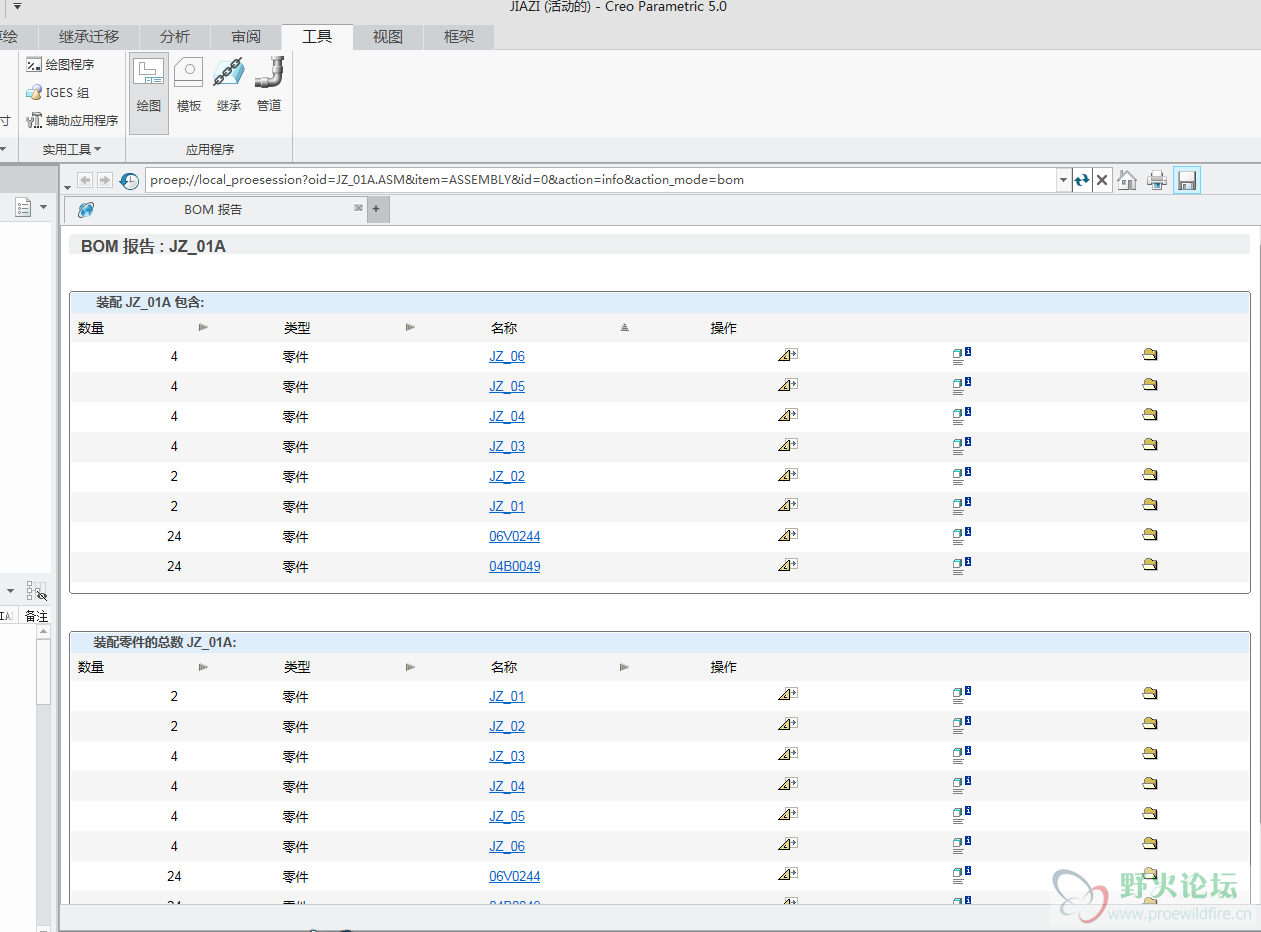The width and height of the screenshot is (1261, 932).
Task: Print the BOM report
Action: (1157, 180)
